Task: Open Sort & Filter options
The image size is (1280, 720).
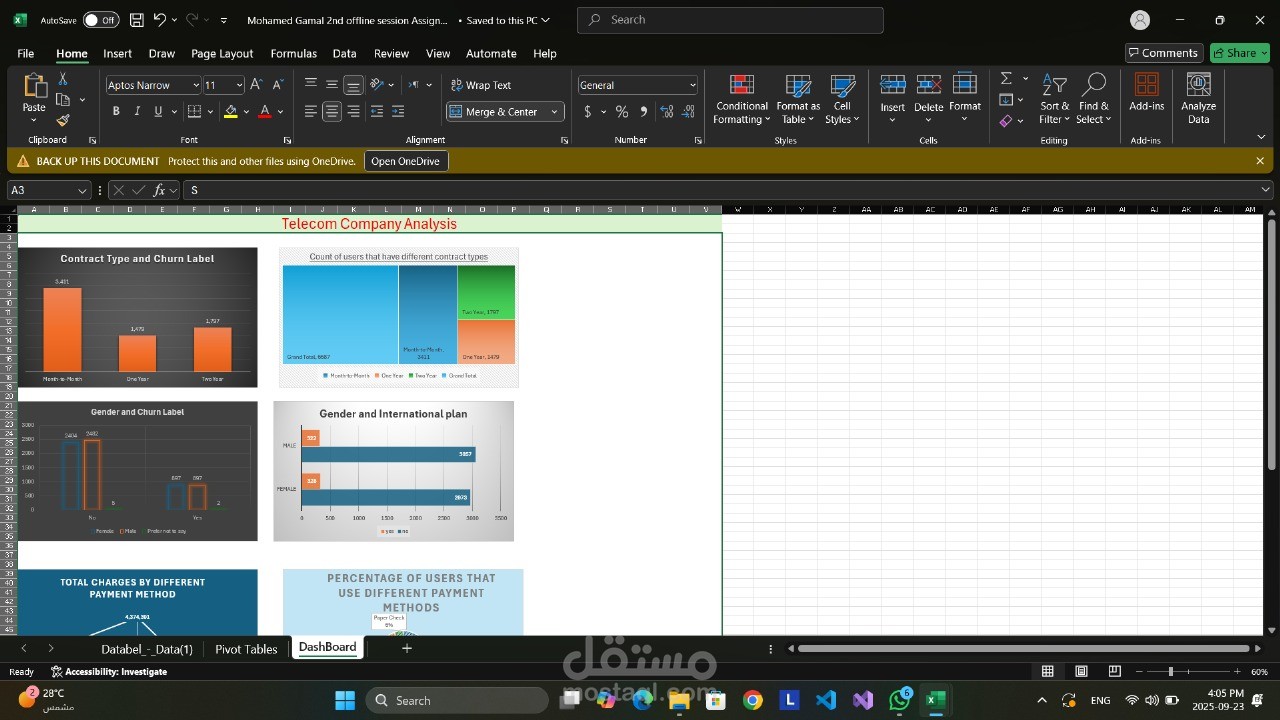Action: point(1054,99)
